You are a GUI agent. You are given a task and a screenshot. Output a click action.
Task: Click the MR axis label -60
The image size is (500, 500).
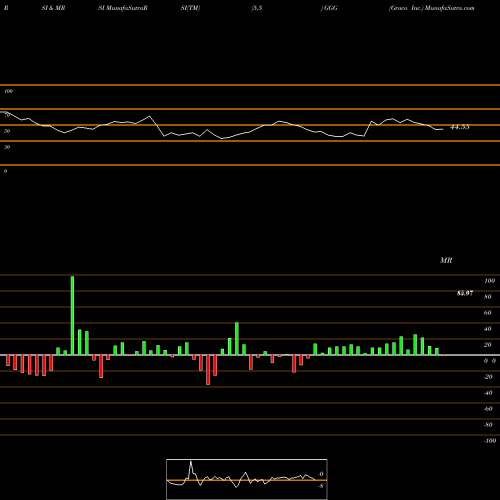(488, 409)
